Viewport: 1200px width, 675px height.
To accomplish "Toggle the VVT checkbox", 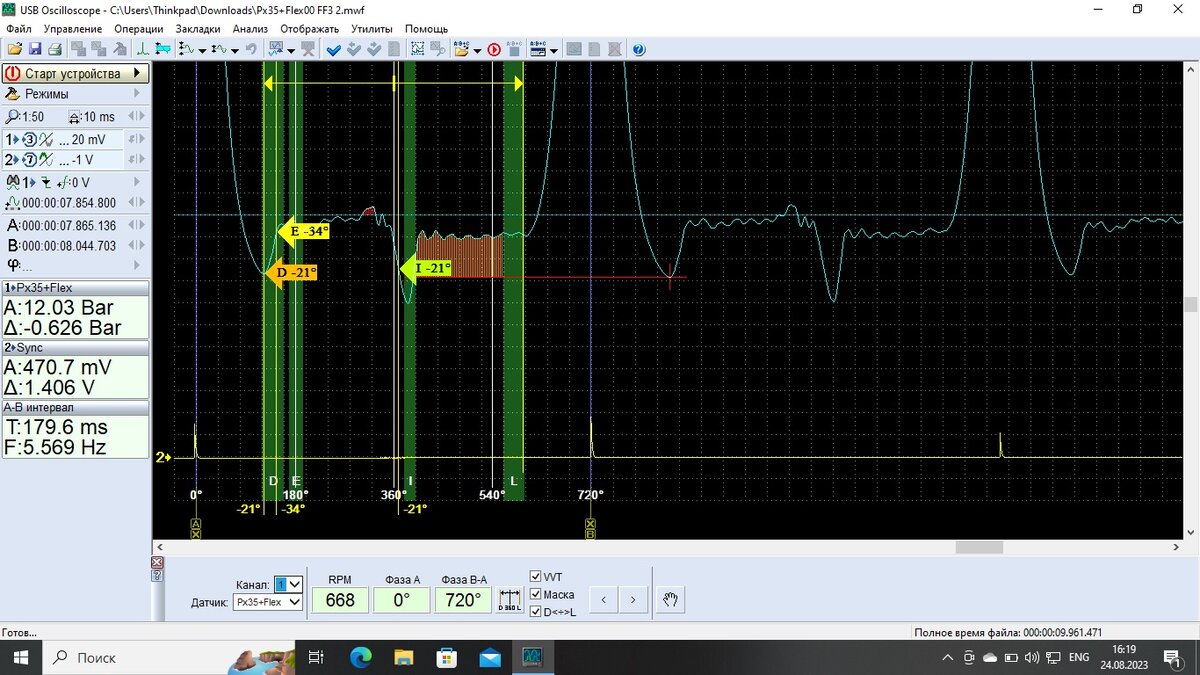I will (x=535, y=577).
